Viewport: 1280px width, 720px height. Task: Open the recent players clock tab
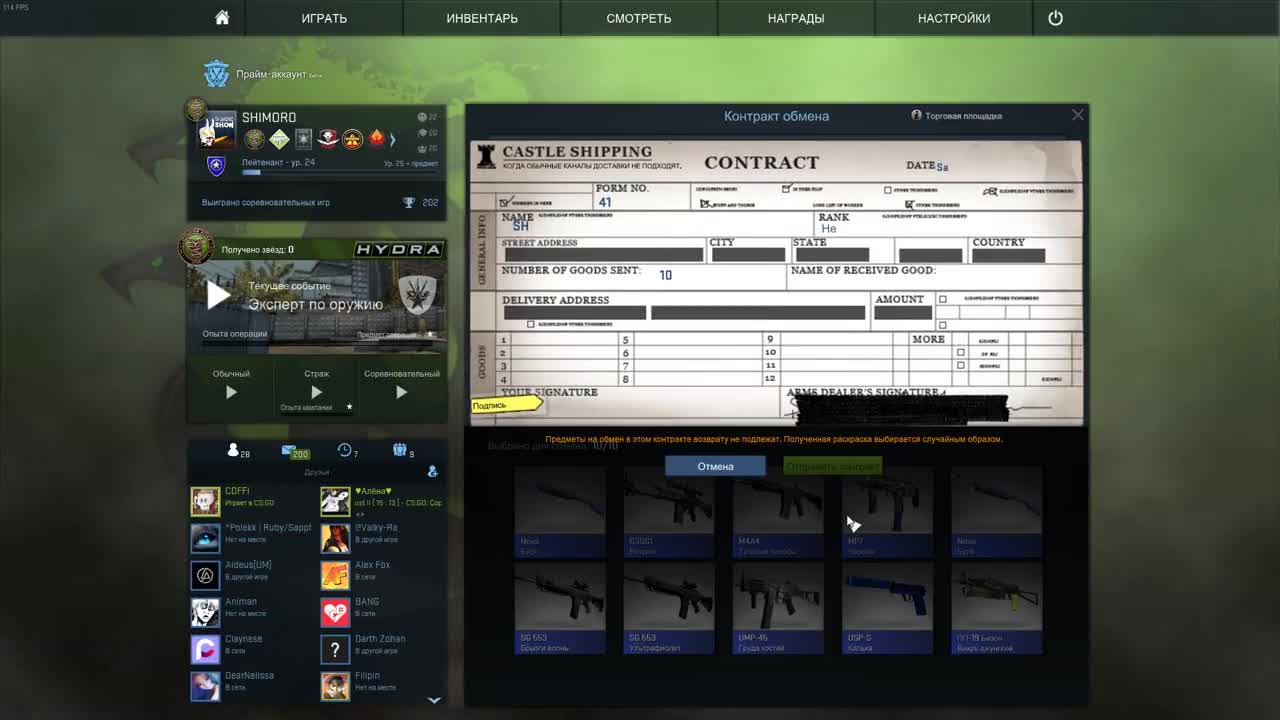tap(348, 452)
